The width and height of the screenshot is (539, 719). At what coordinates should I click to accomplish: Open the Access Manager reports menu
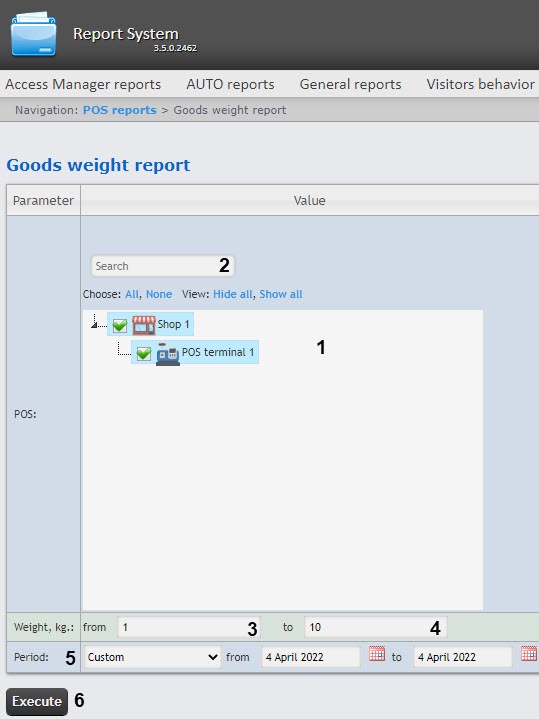83,84
